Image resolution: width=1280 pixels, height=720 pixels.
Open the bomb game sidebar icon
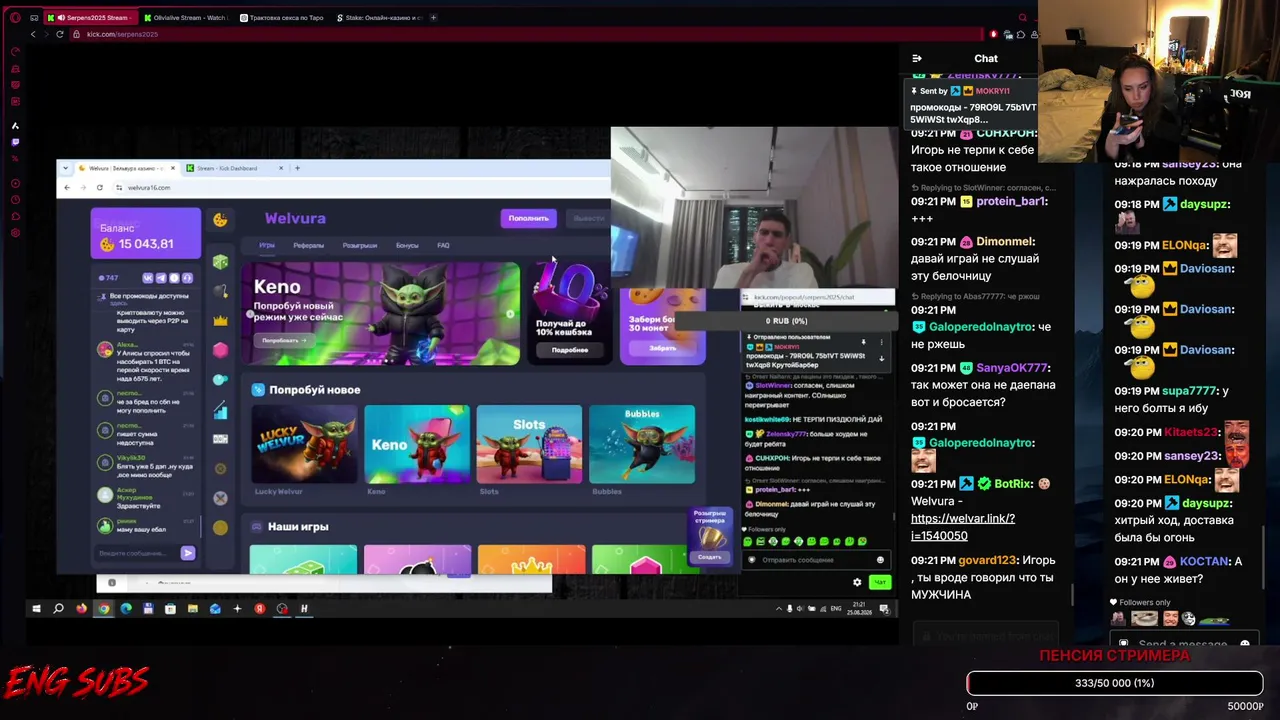coord(220,291)
